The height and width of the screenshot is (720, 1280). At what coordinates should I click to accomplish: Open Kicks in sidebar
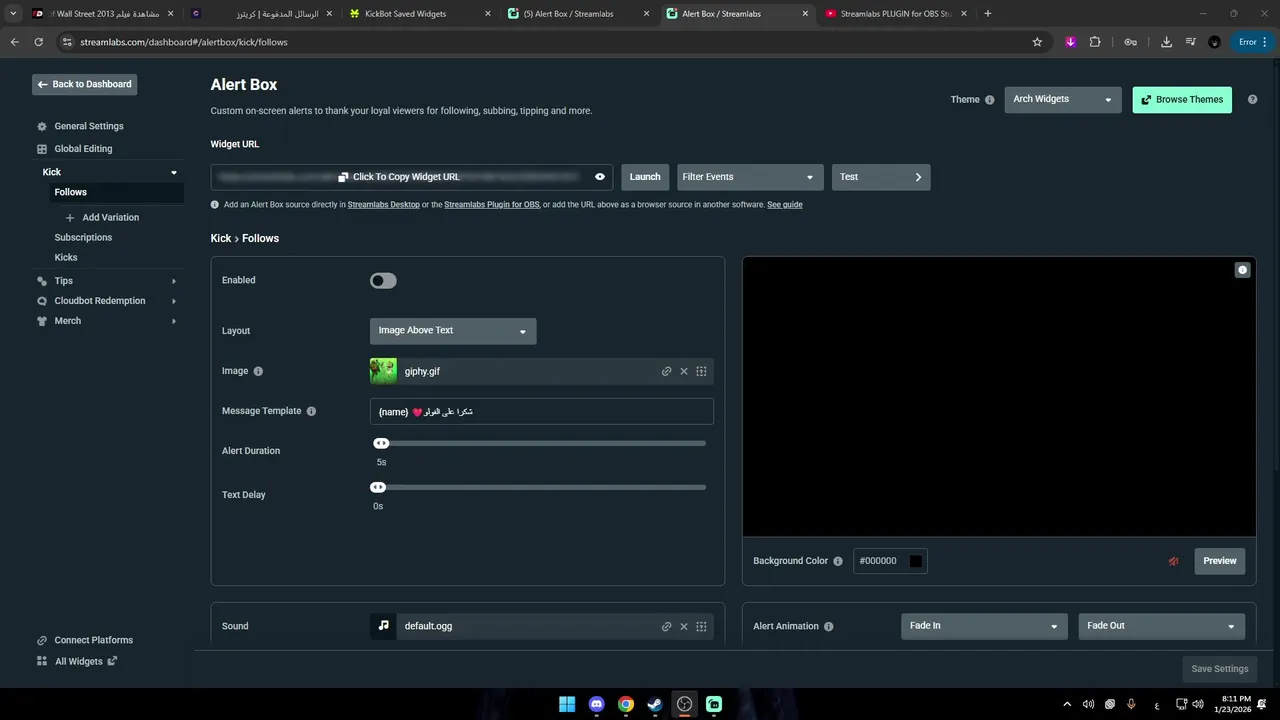click(66, 257)
